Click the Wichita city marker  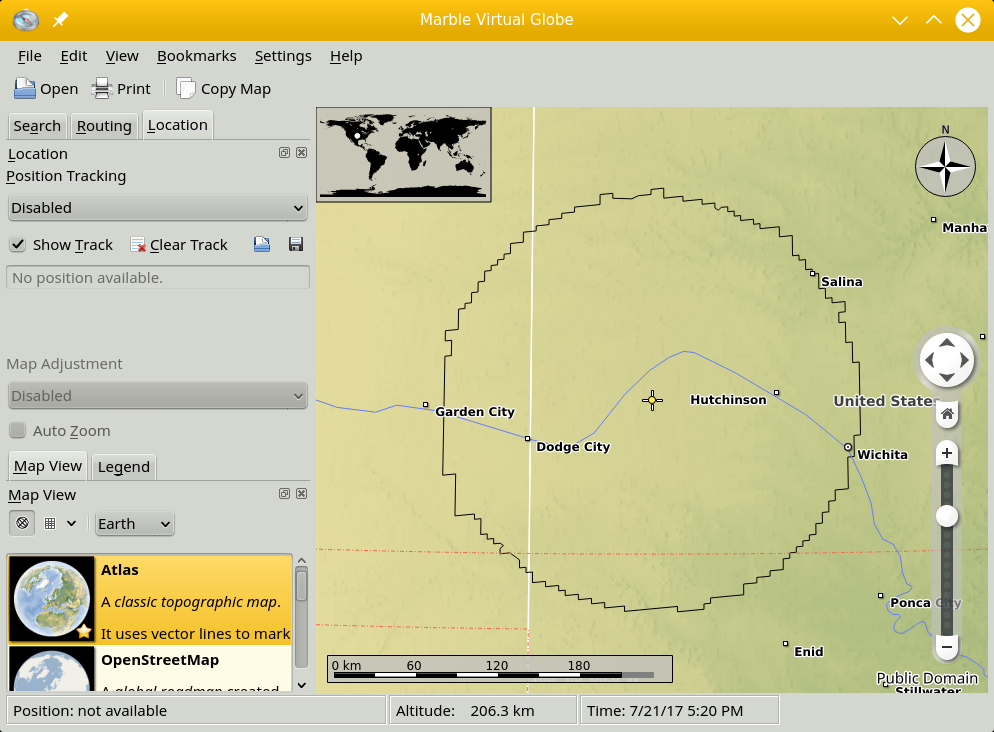[848, 447]
